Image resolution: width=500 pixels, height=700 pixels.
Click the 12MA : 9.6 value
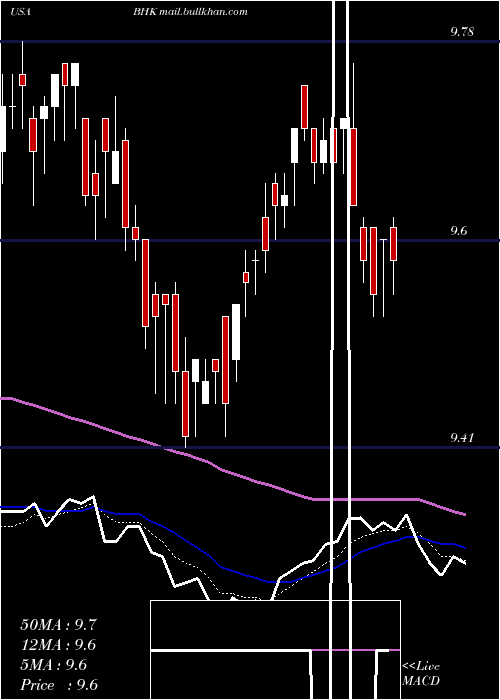pyautogui.click(x=58, y=645)
